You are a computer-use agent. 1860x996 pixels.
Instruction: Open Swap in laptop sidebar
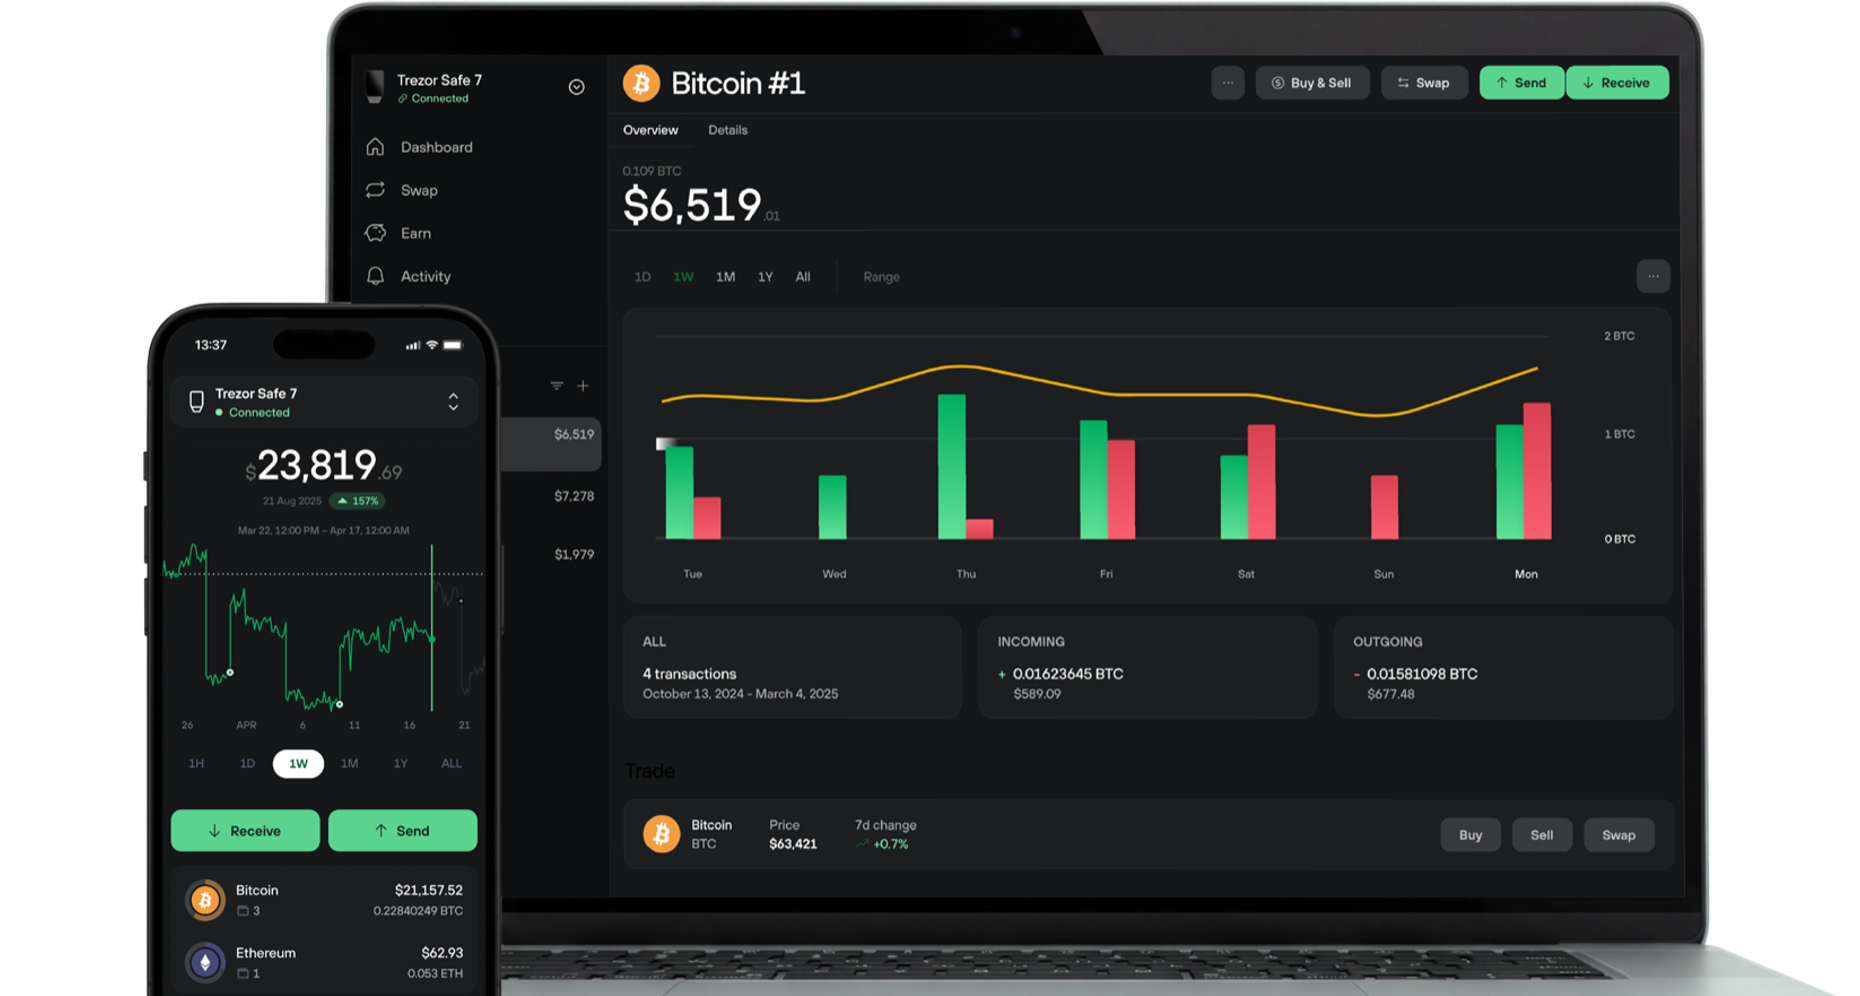click(x=402, y=190)
